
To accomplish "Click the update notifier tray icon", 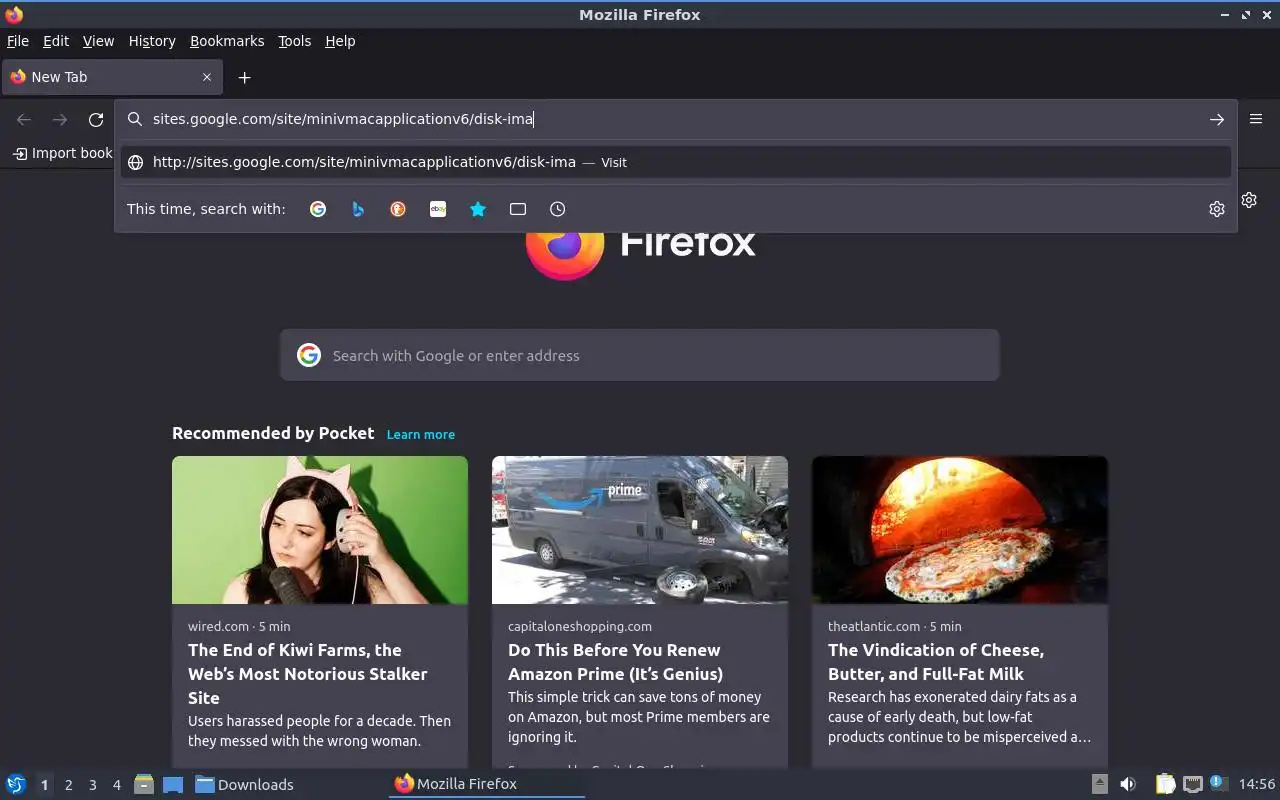I will coord(1218,783).
